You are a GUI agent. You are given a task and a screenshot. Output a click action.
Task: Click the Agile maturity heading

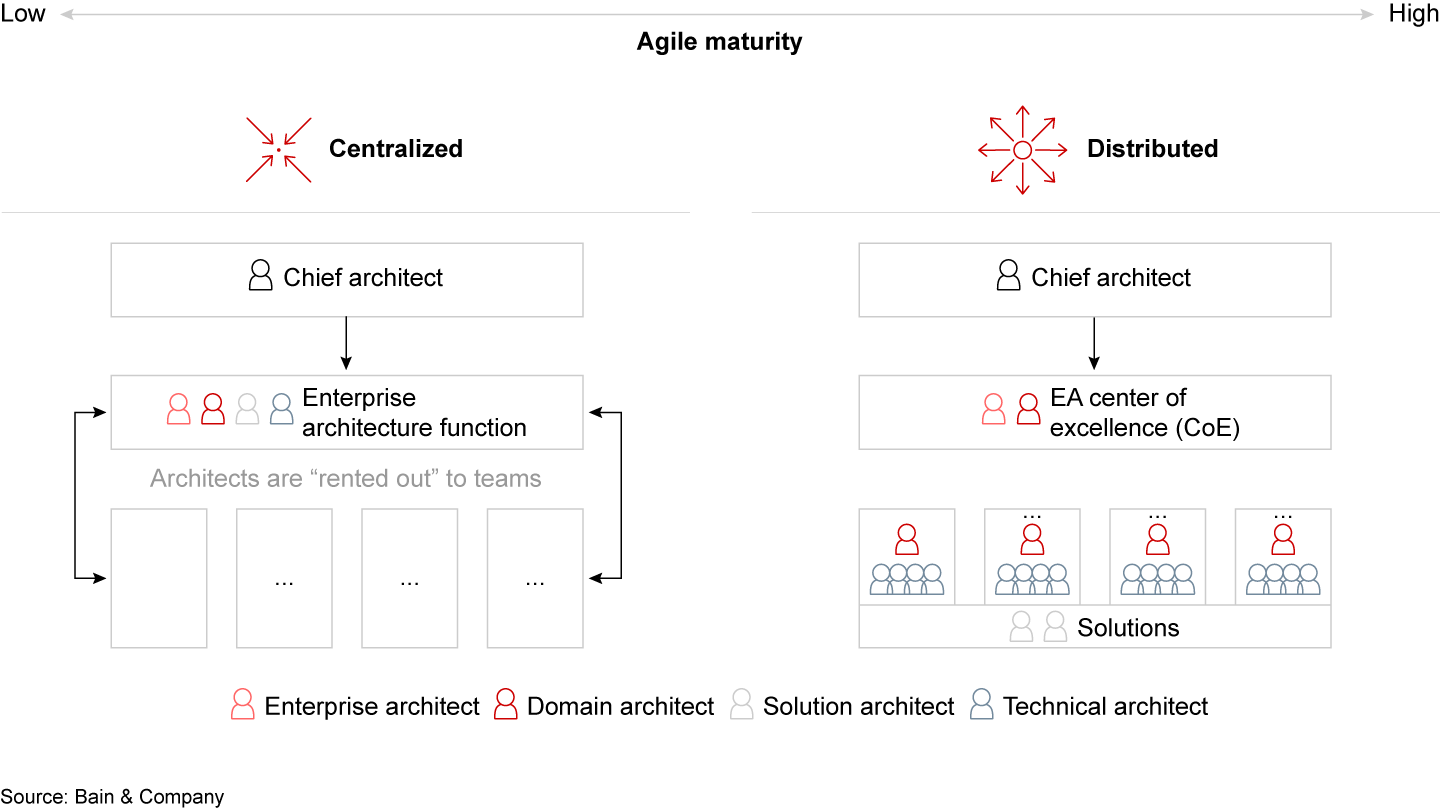(x=719, y=42)
